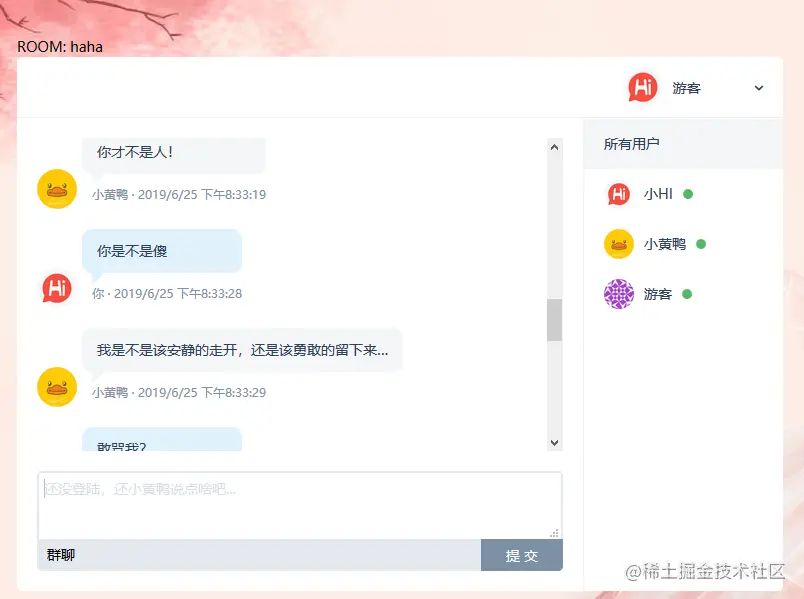Screen dimensions: 804x599
Task: Click green online dot beside 游客 in list
Action: [687, 294]
